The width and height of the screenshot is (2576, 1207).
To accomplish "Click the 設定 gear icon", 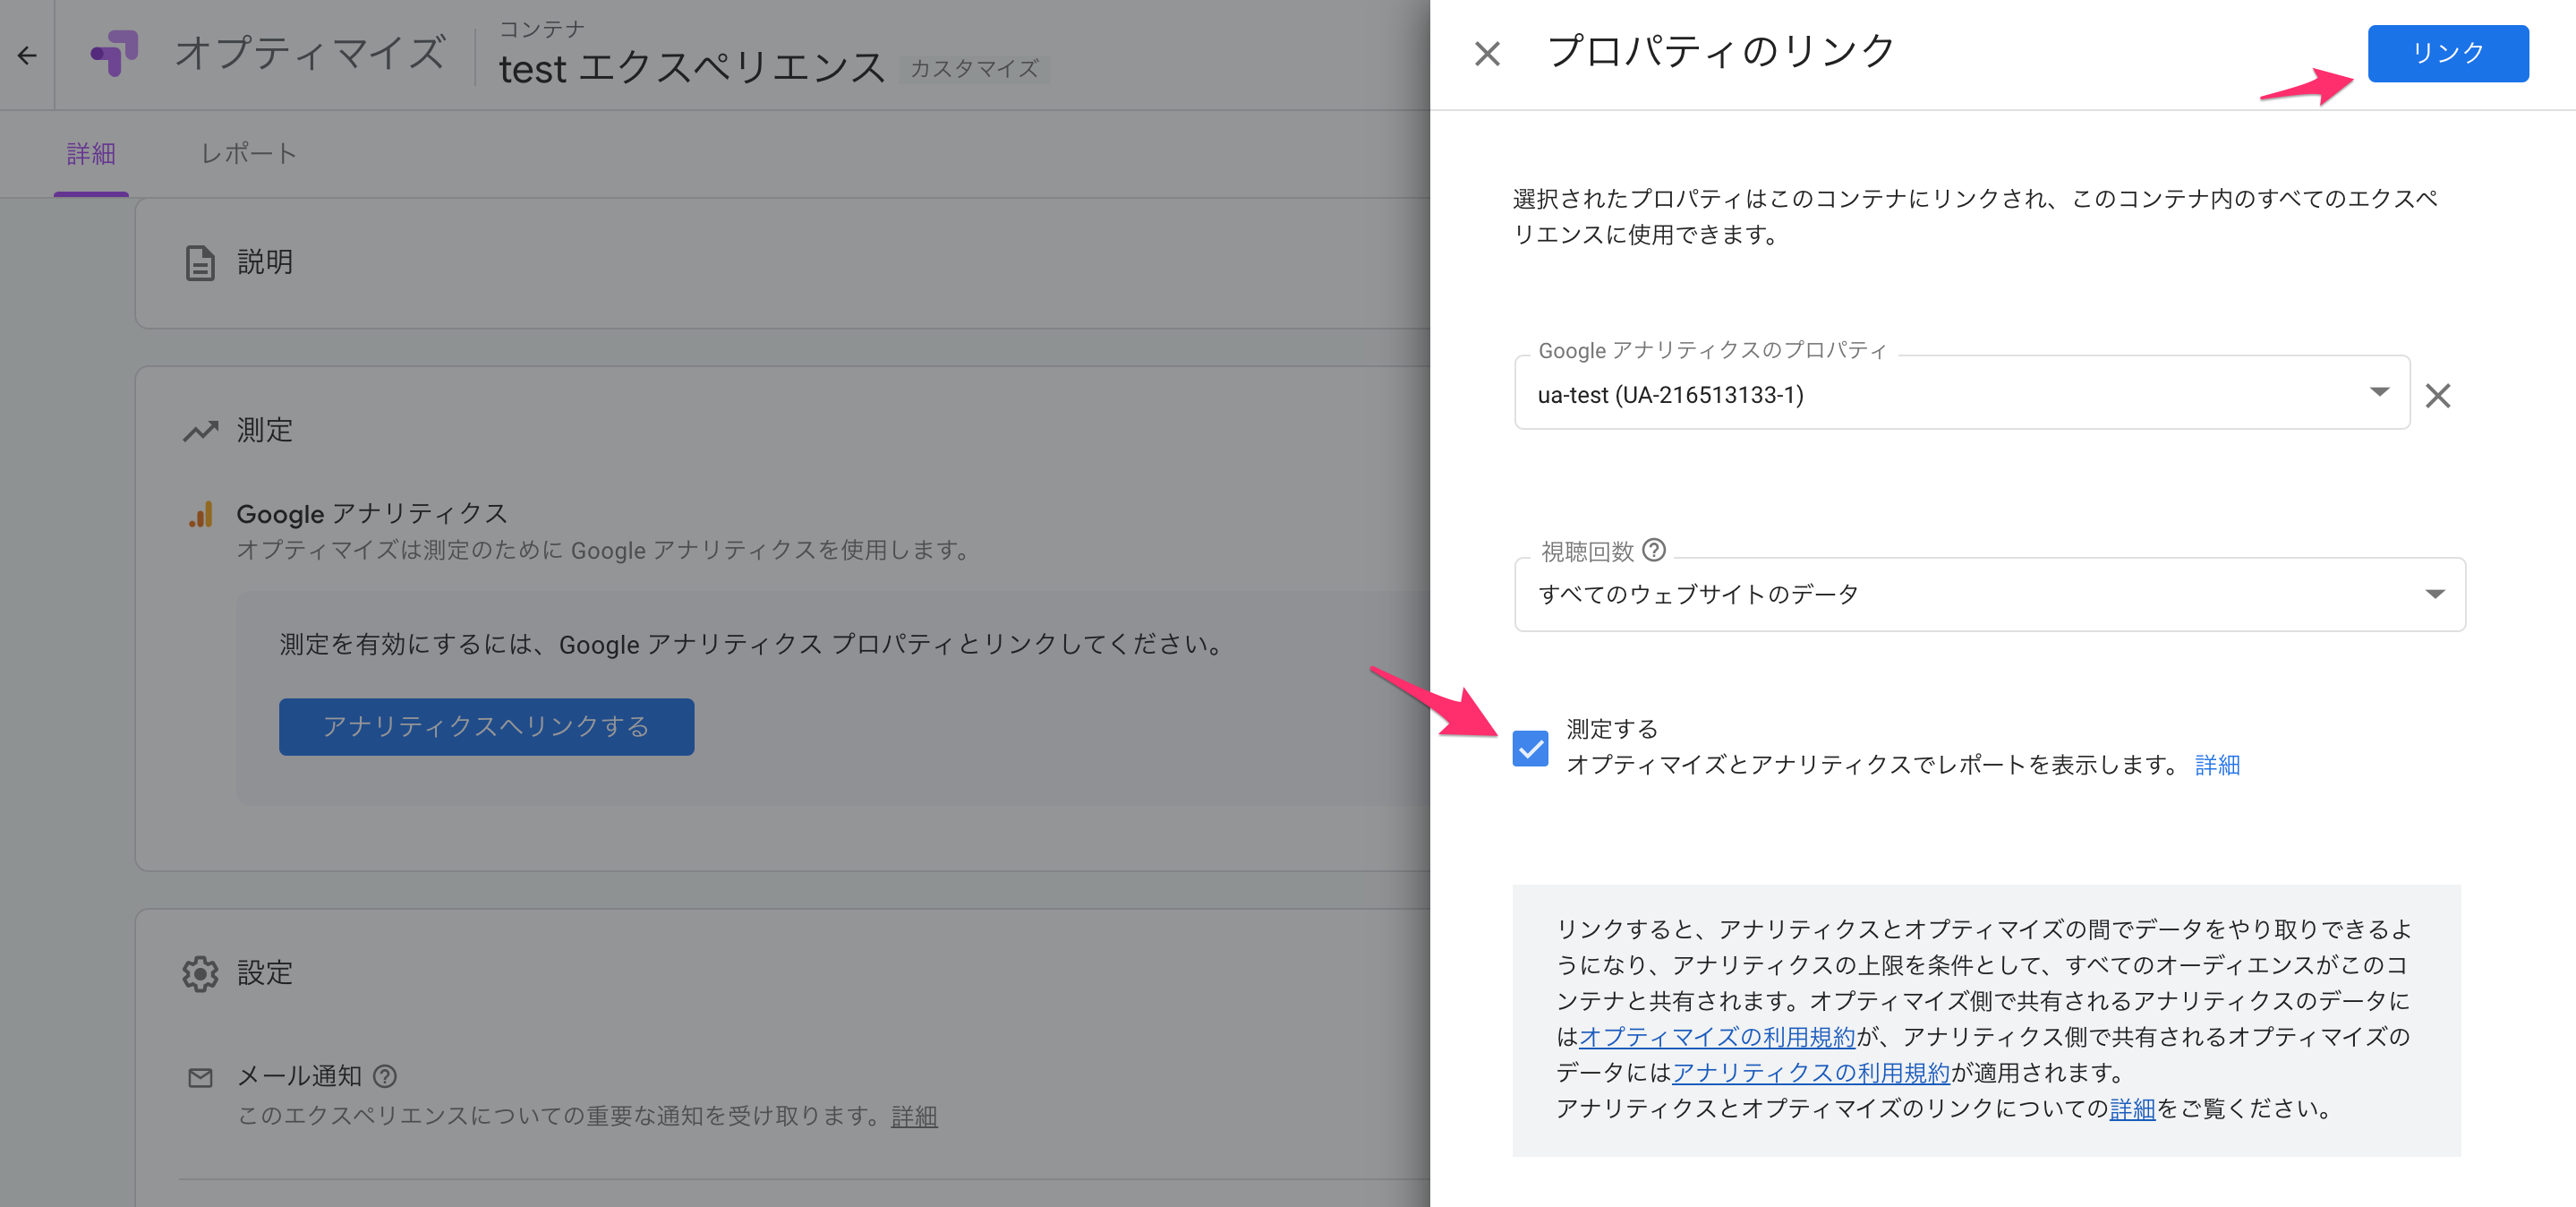I will pos(200,973).
